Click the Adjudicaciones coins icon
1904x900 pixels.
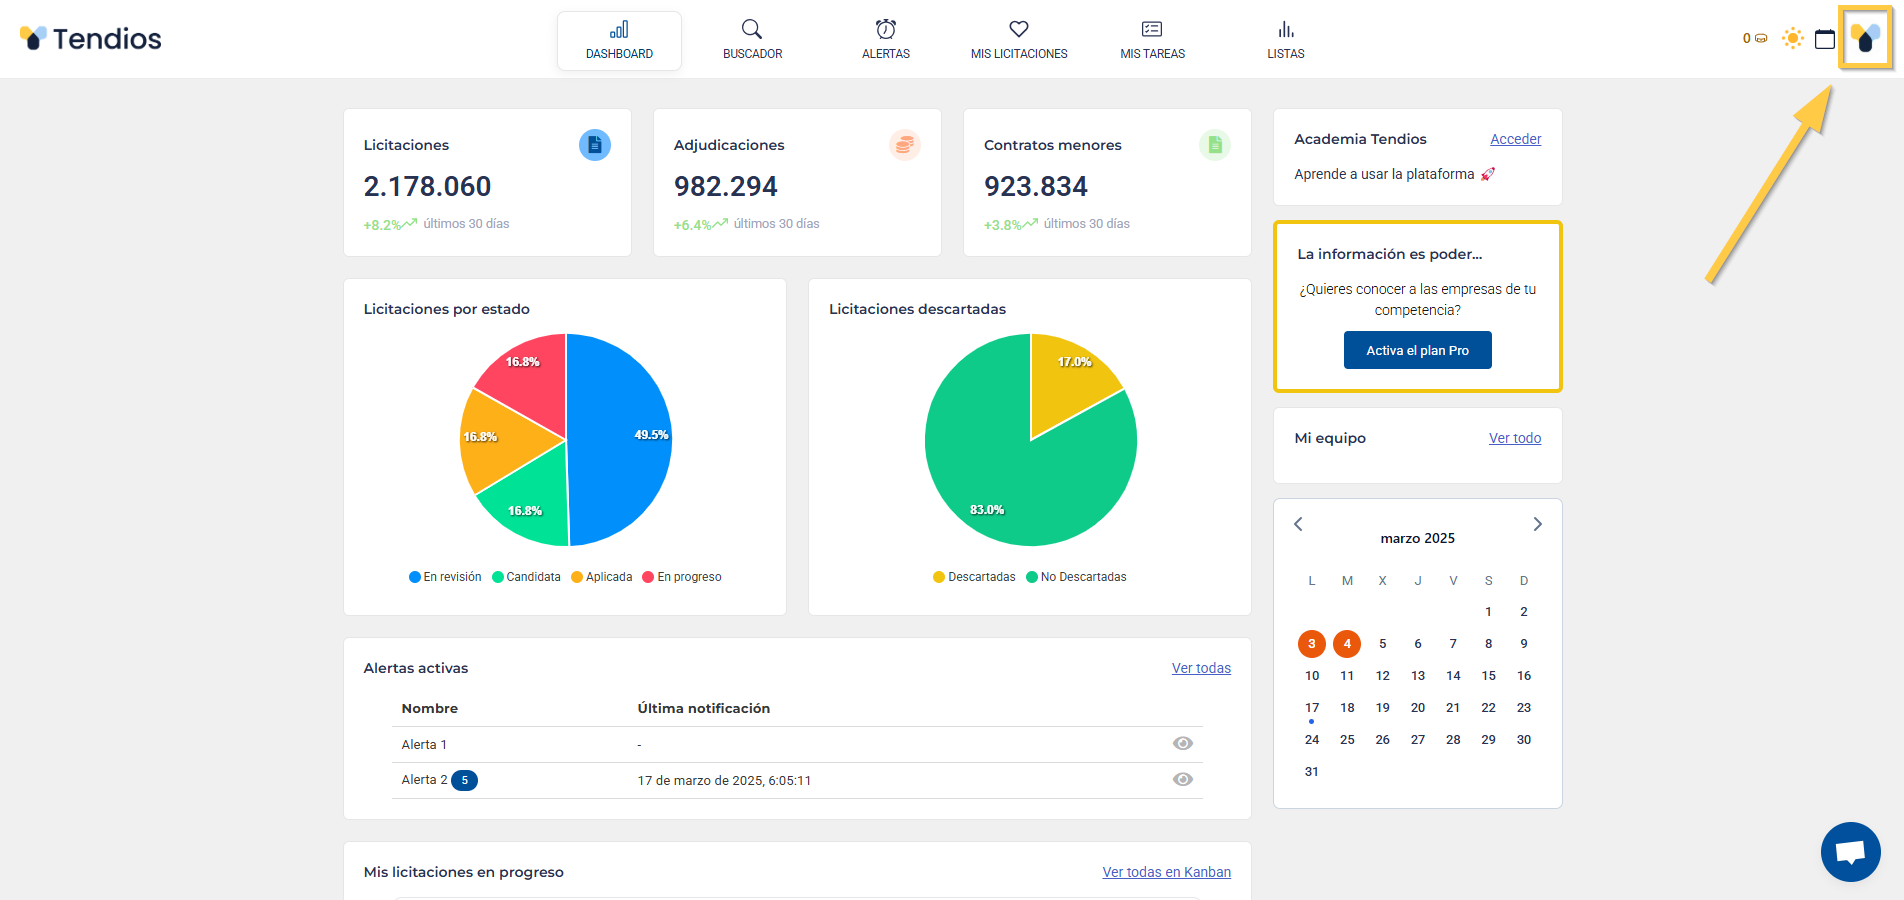[x=904, y=145]
